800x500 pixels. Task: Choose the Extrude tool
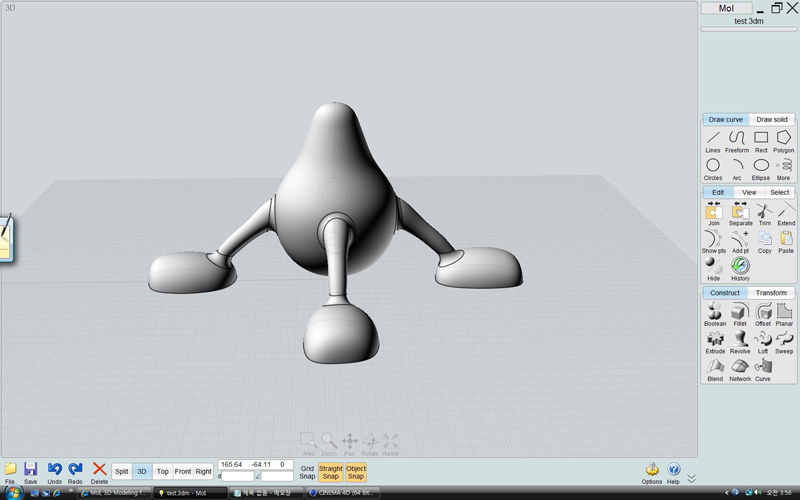715,342
